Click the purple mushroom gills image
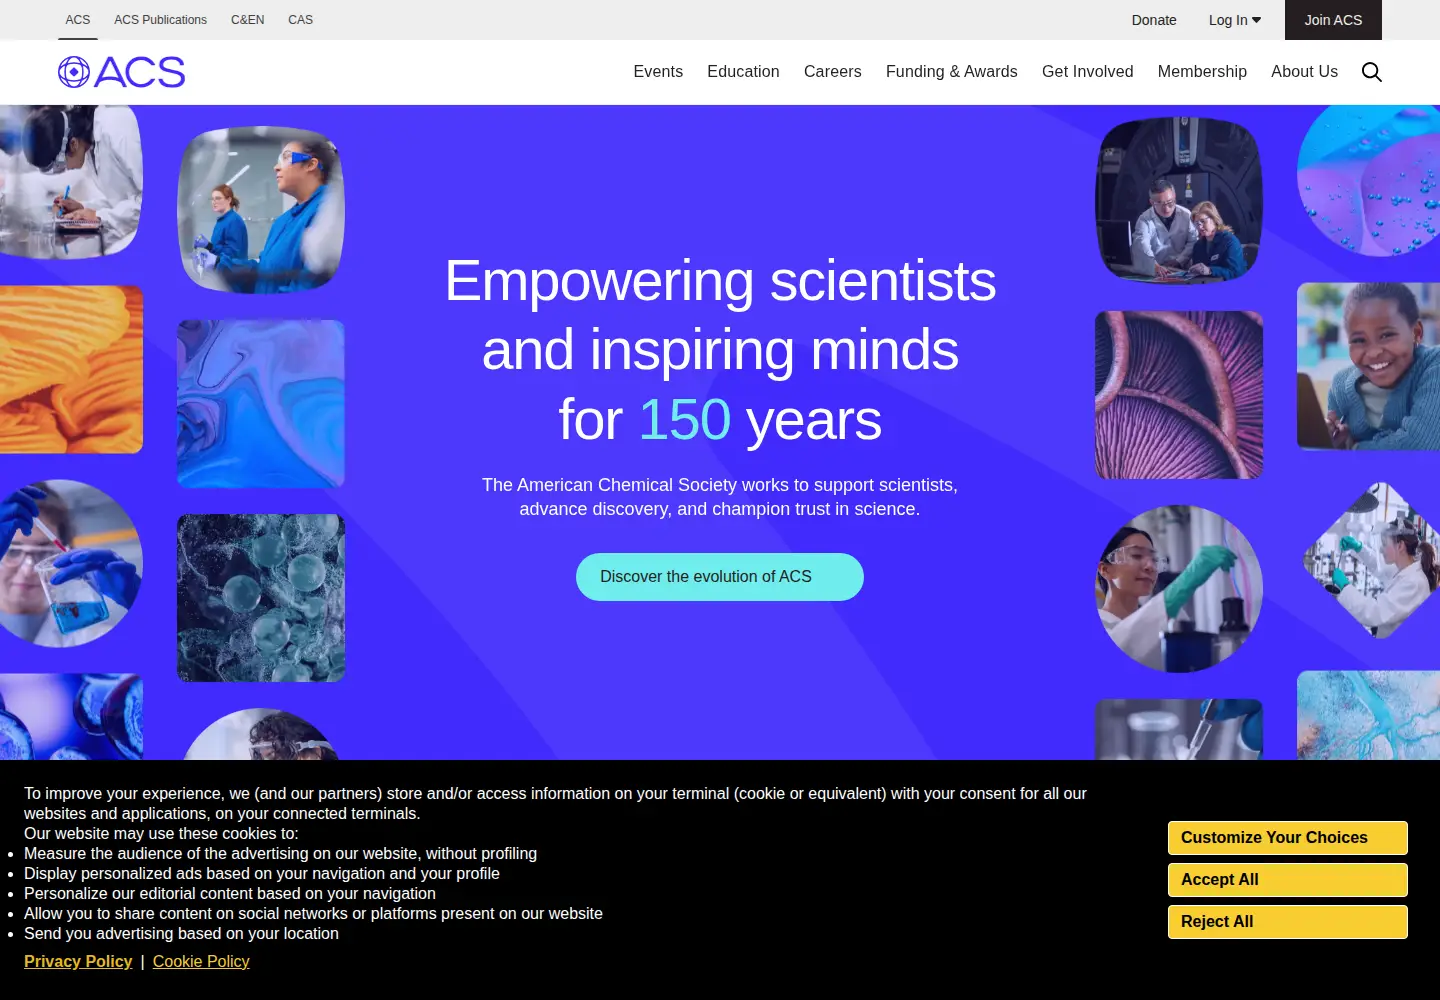 click(1179, 395)
